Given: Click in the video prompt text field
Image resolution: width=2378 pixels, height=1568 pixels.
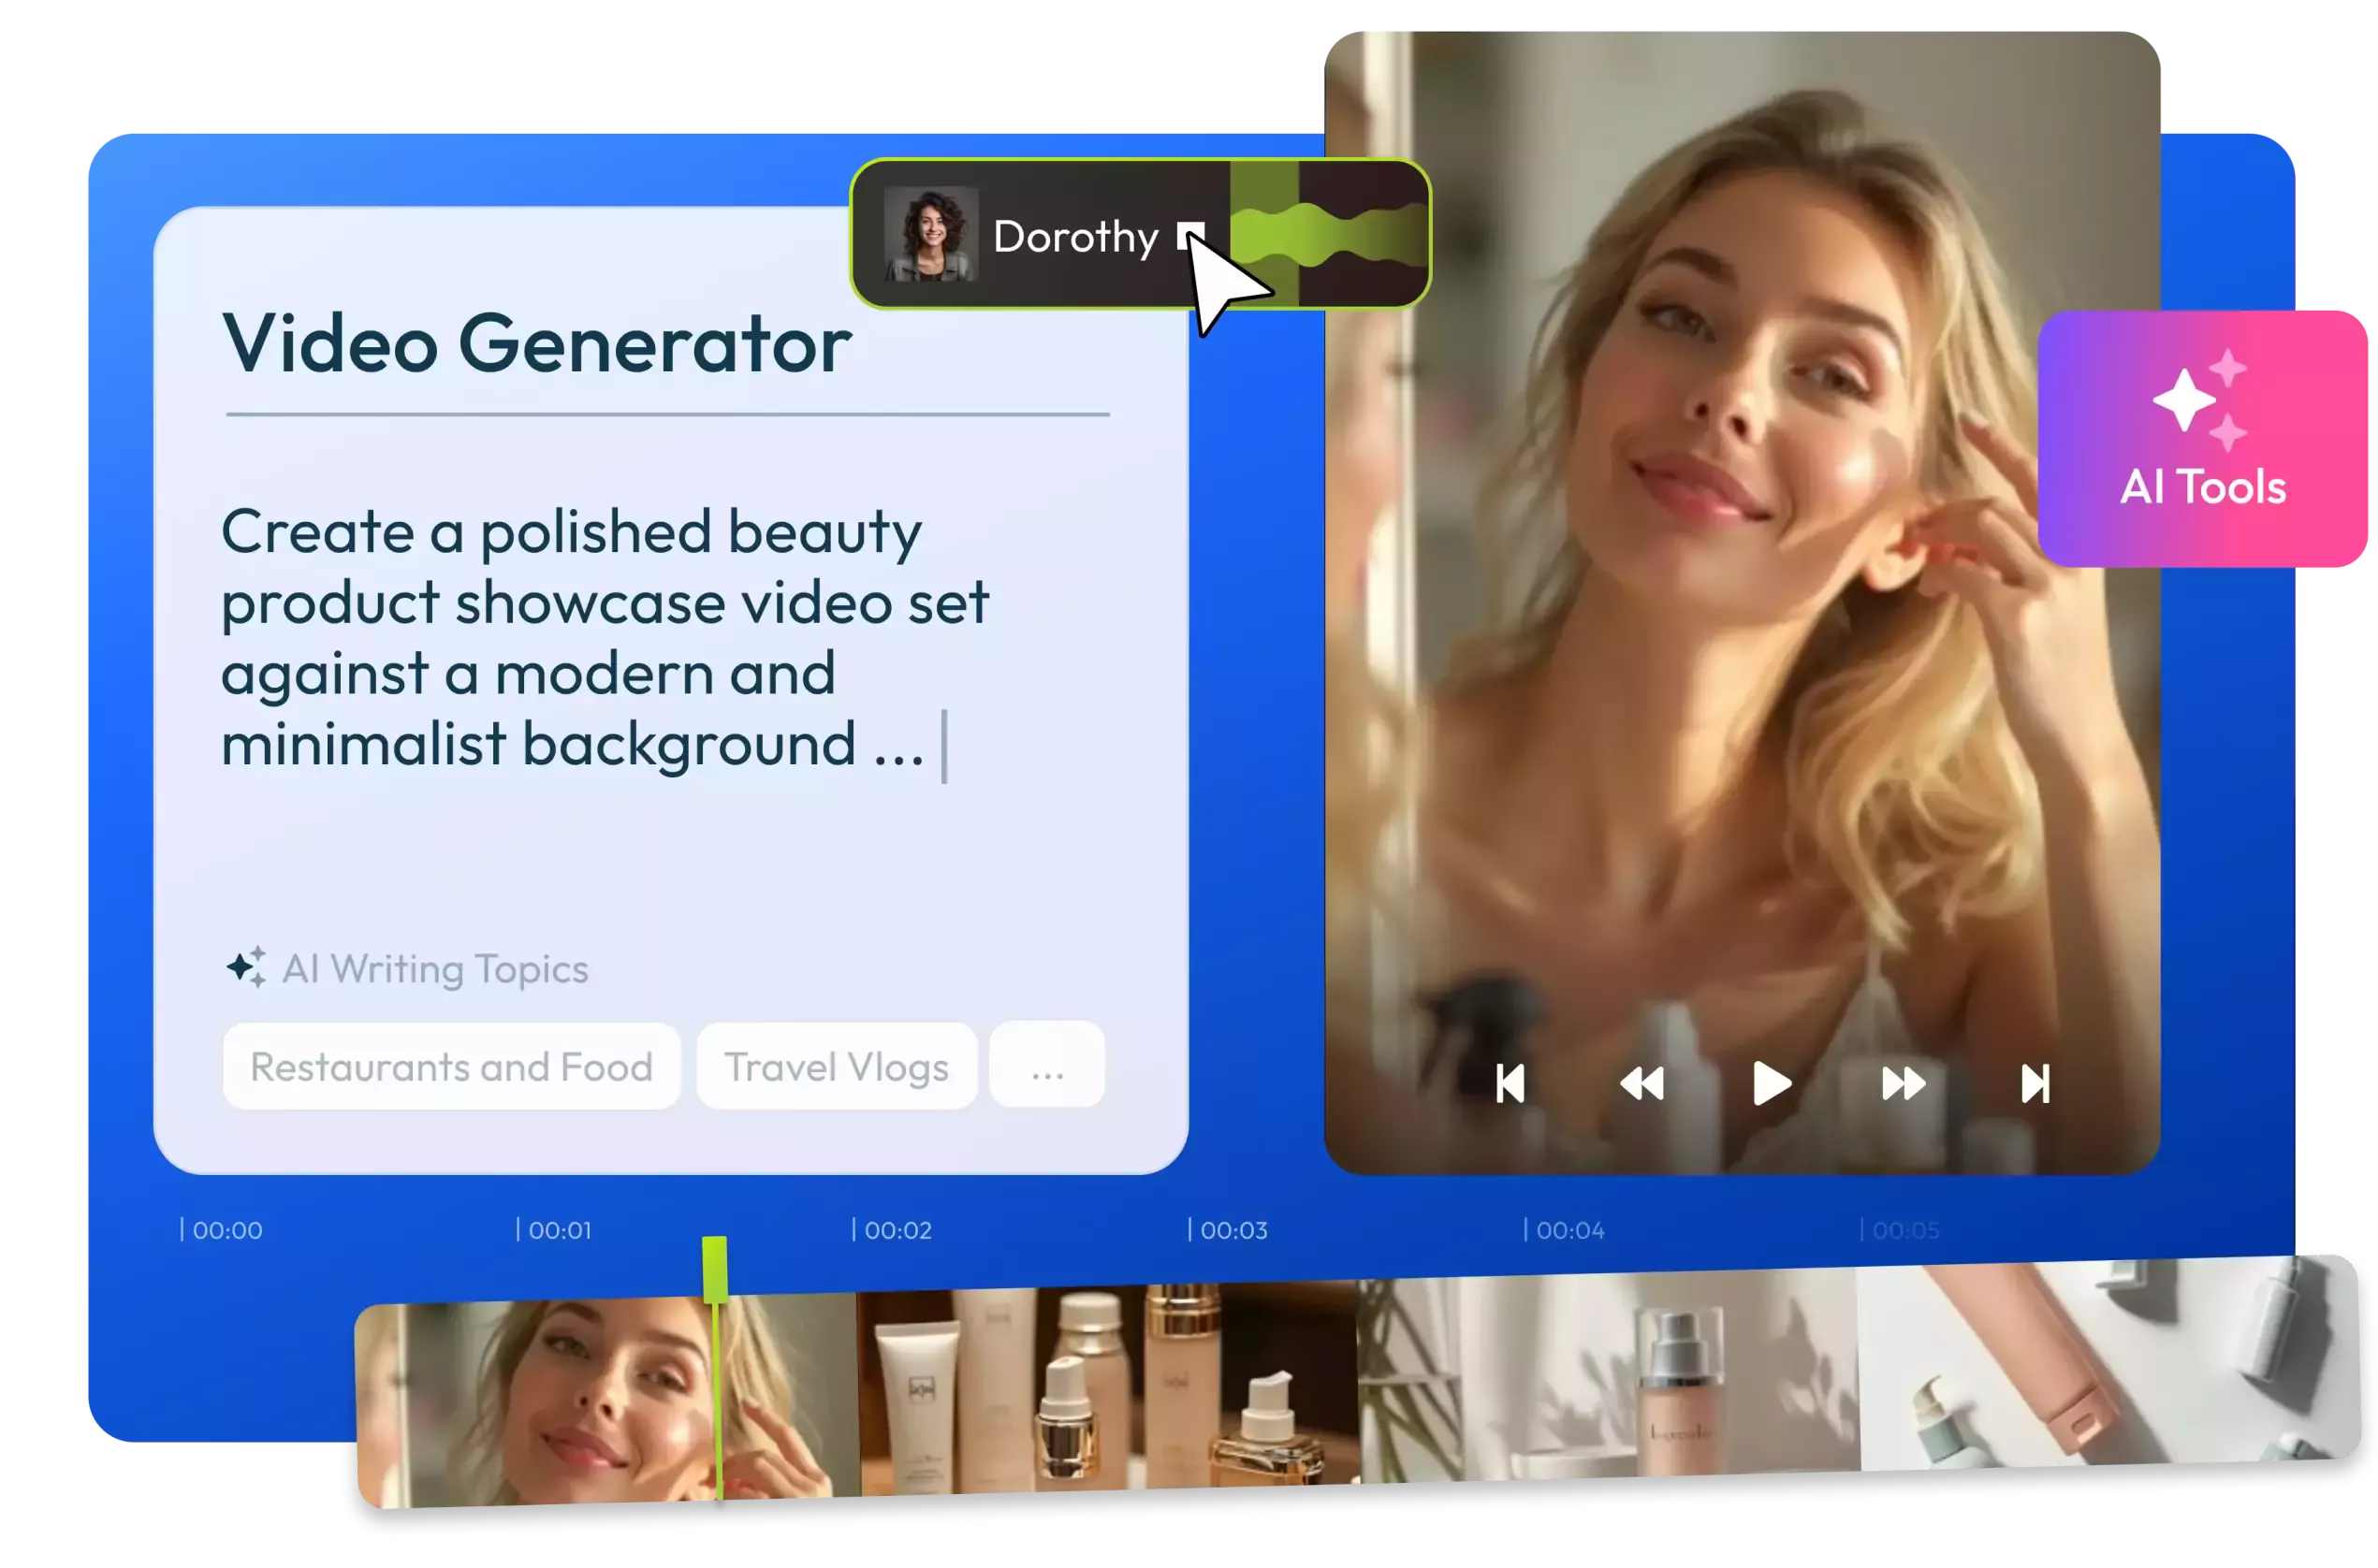Looking at the screenshot, I should (x=600, y=640).
